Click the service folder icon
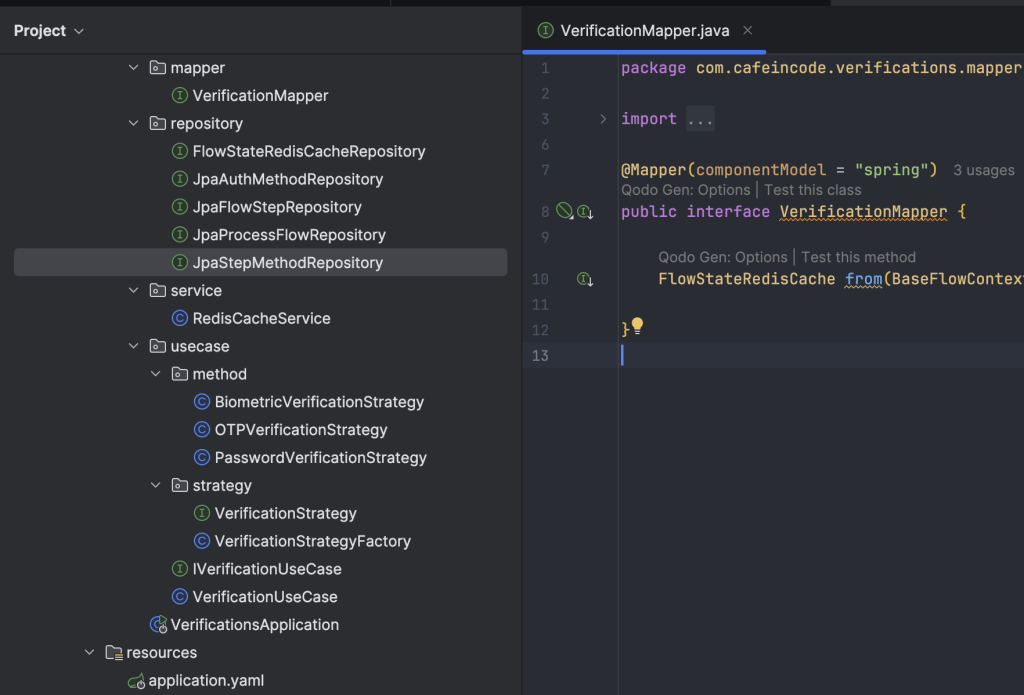1024x695 pixels. (x=157, y=290)
